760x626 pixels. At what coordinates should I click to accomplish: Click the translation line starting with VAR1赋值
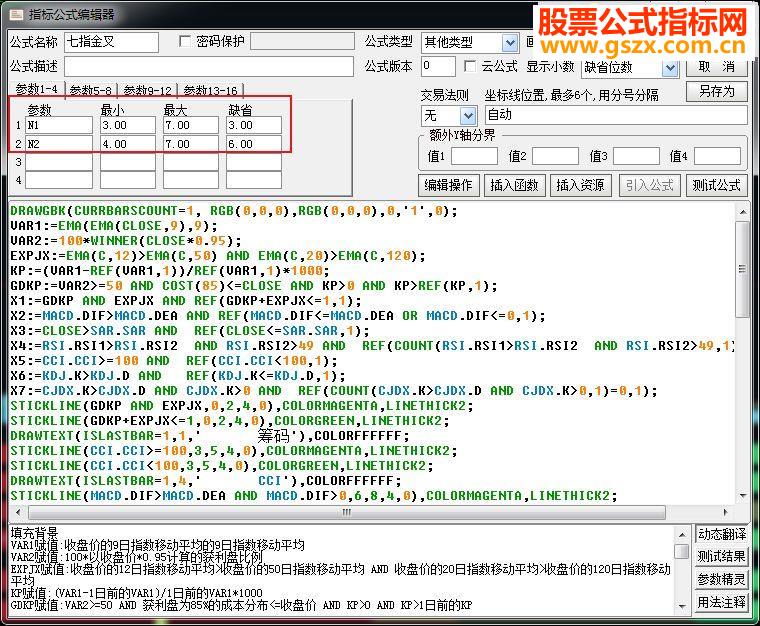tap(158, 545)
